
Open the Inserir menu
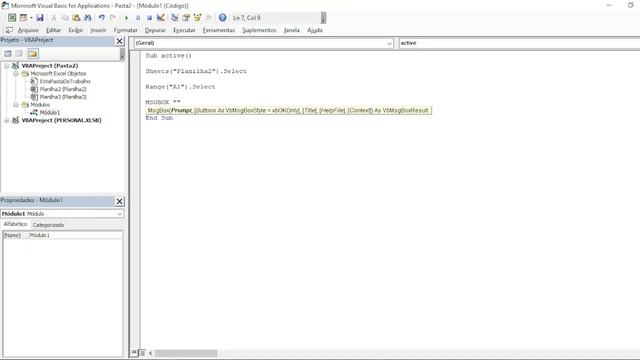pyautogui.click(x=98, y=30)
